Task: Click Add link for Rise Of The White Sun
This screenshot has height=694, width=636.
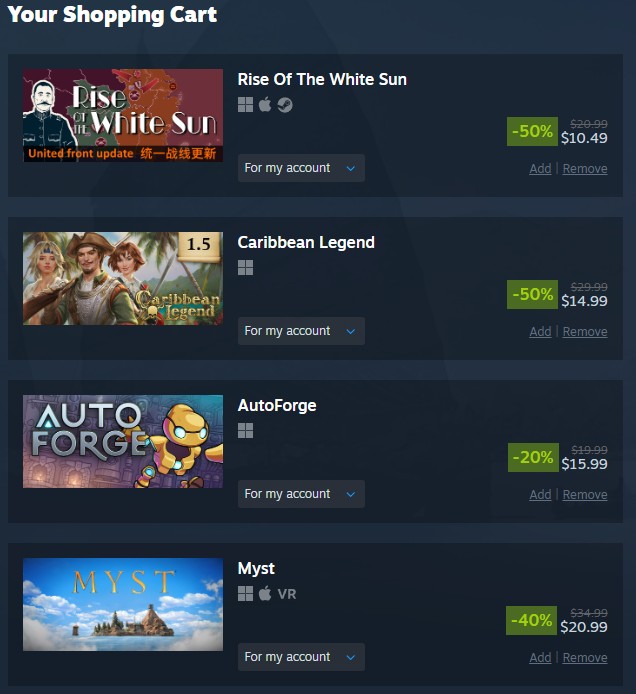Action: click(x=540, y=169)
